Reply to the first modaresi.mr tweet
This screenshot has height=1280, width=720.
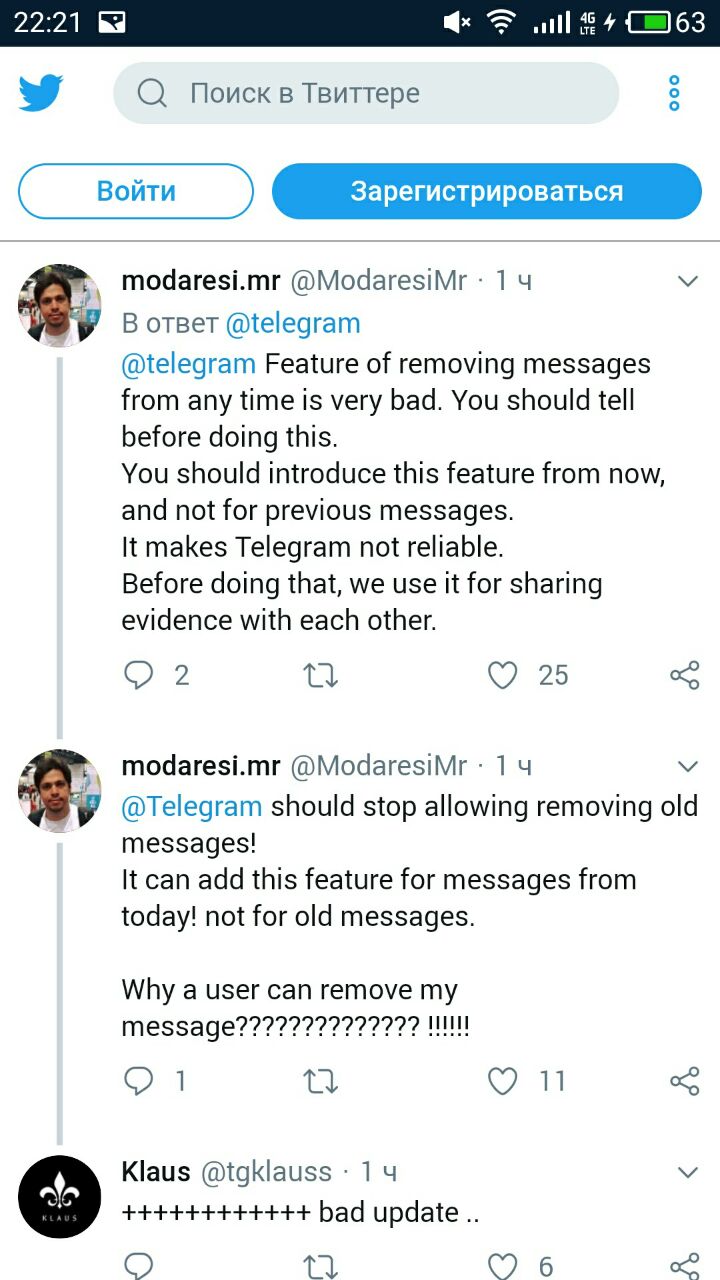coord(138,676)
